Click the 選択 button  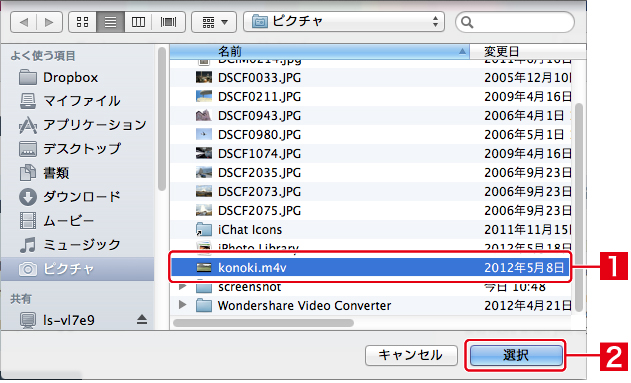pyautogui.click(x=516, y=355)
